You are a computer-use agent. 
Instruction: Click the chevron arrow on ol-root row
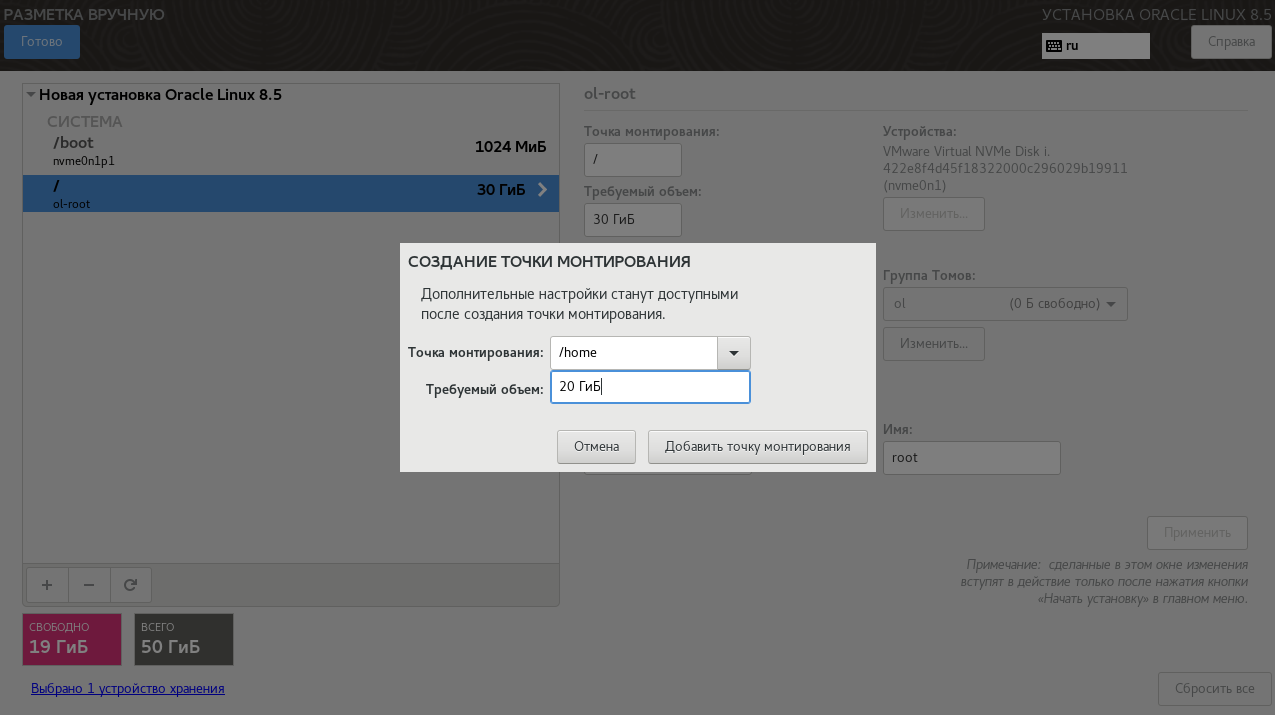point(542,189)
